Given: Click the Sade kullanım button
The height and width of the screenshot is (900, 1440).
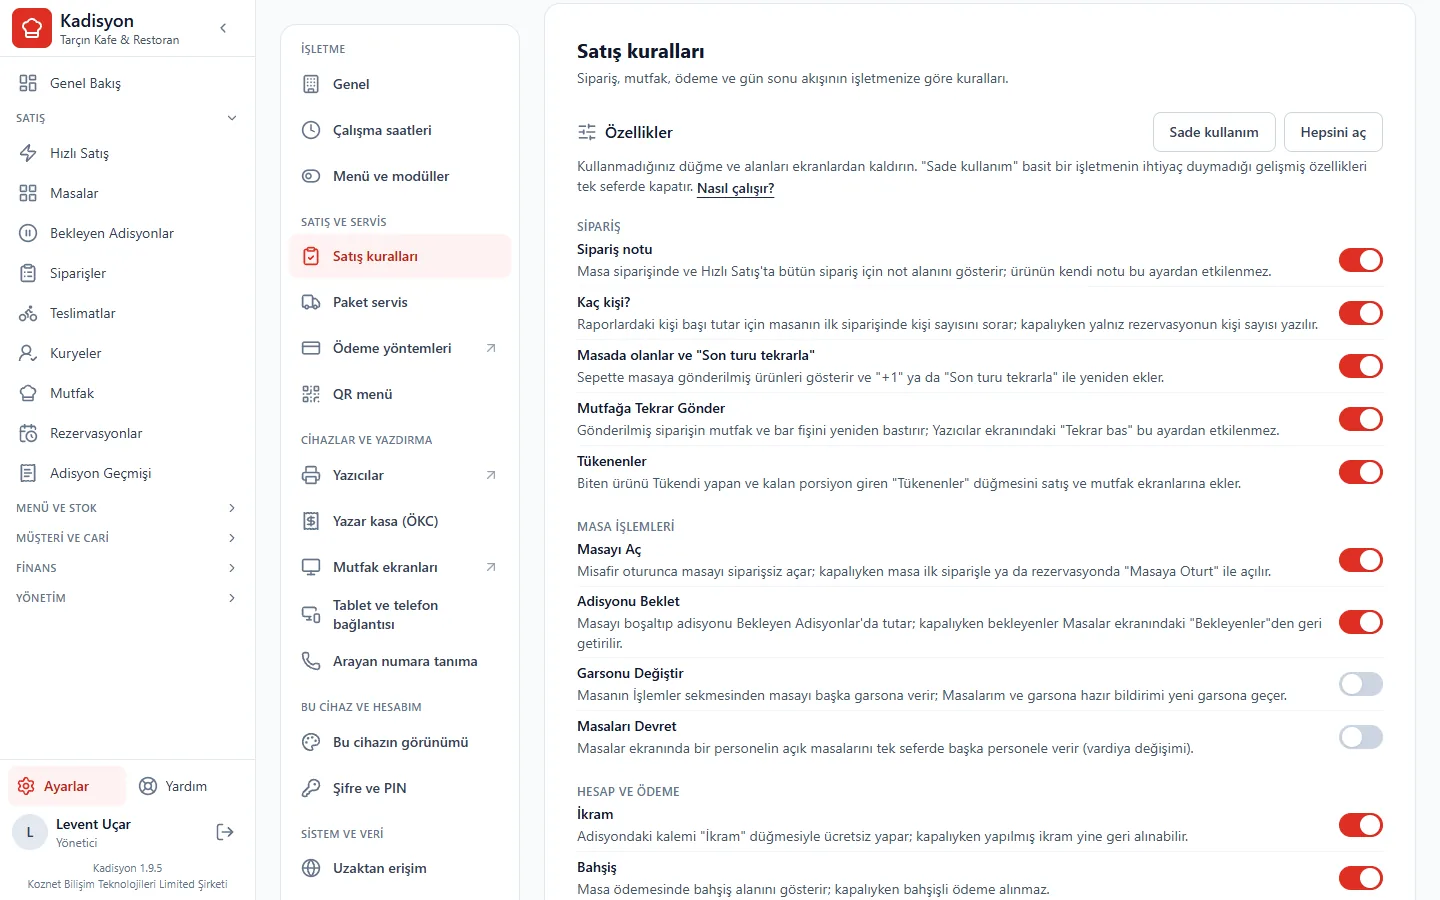Looking at the screenshot, I should point(1214,132).
